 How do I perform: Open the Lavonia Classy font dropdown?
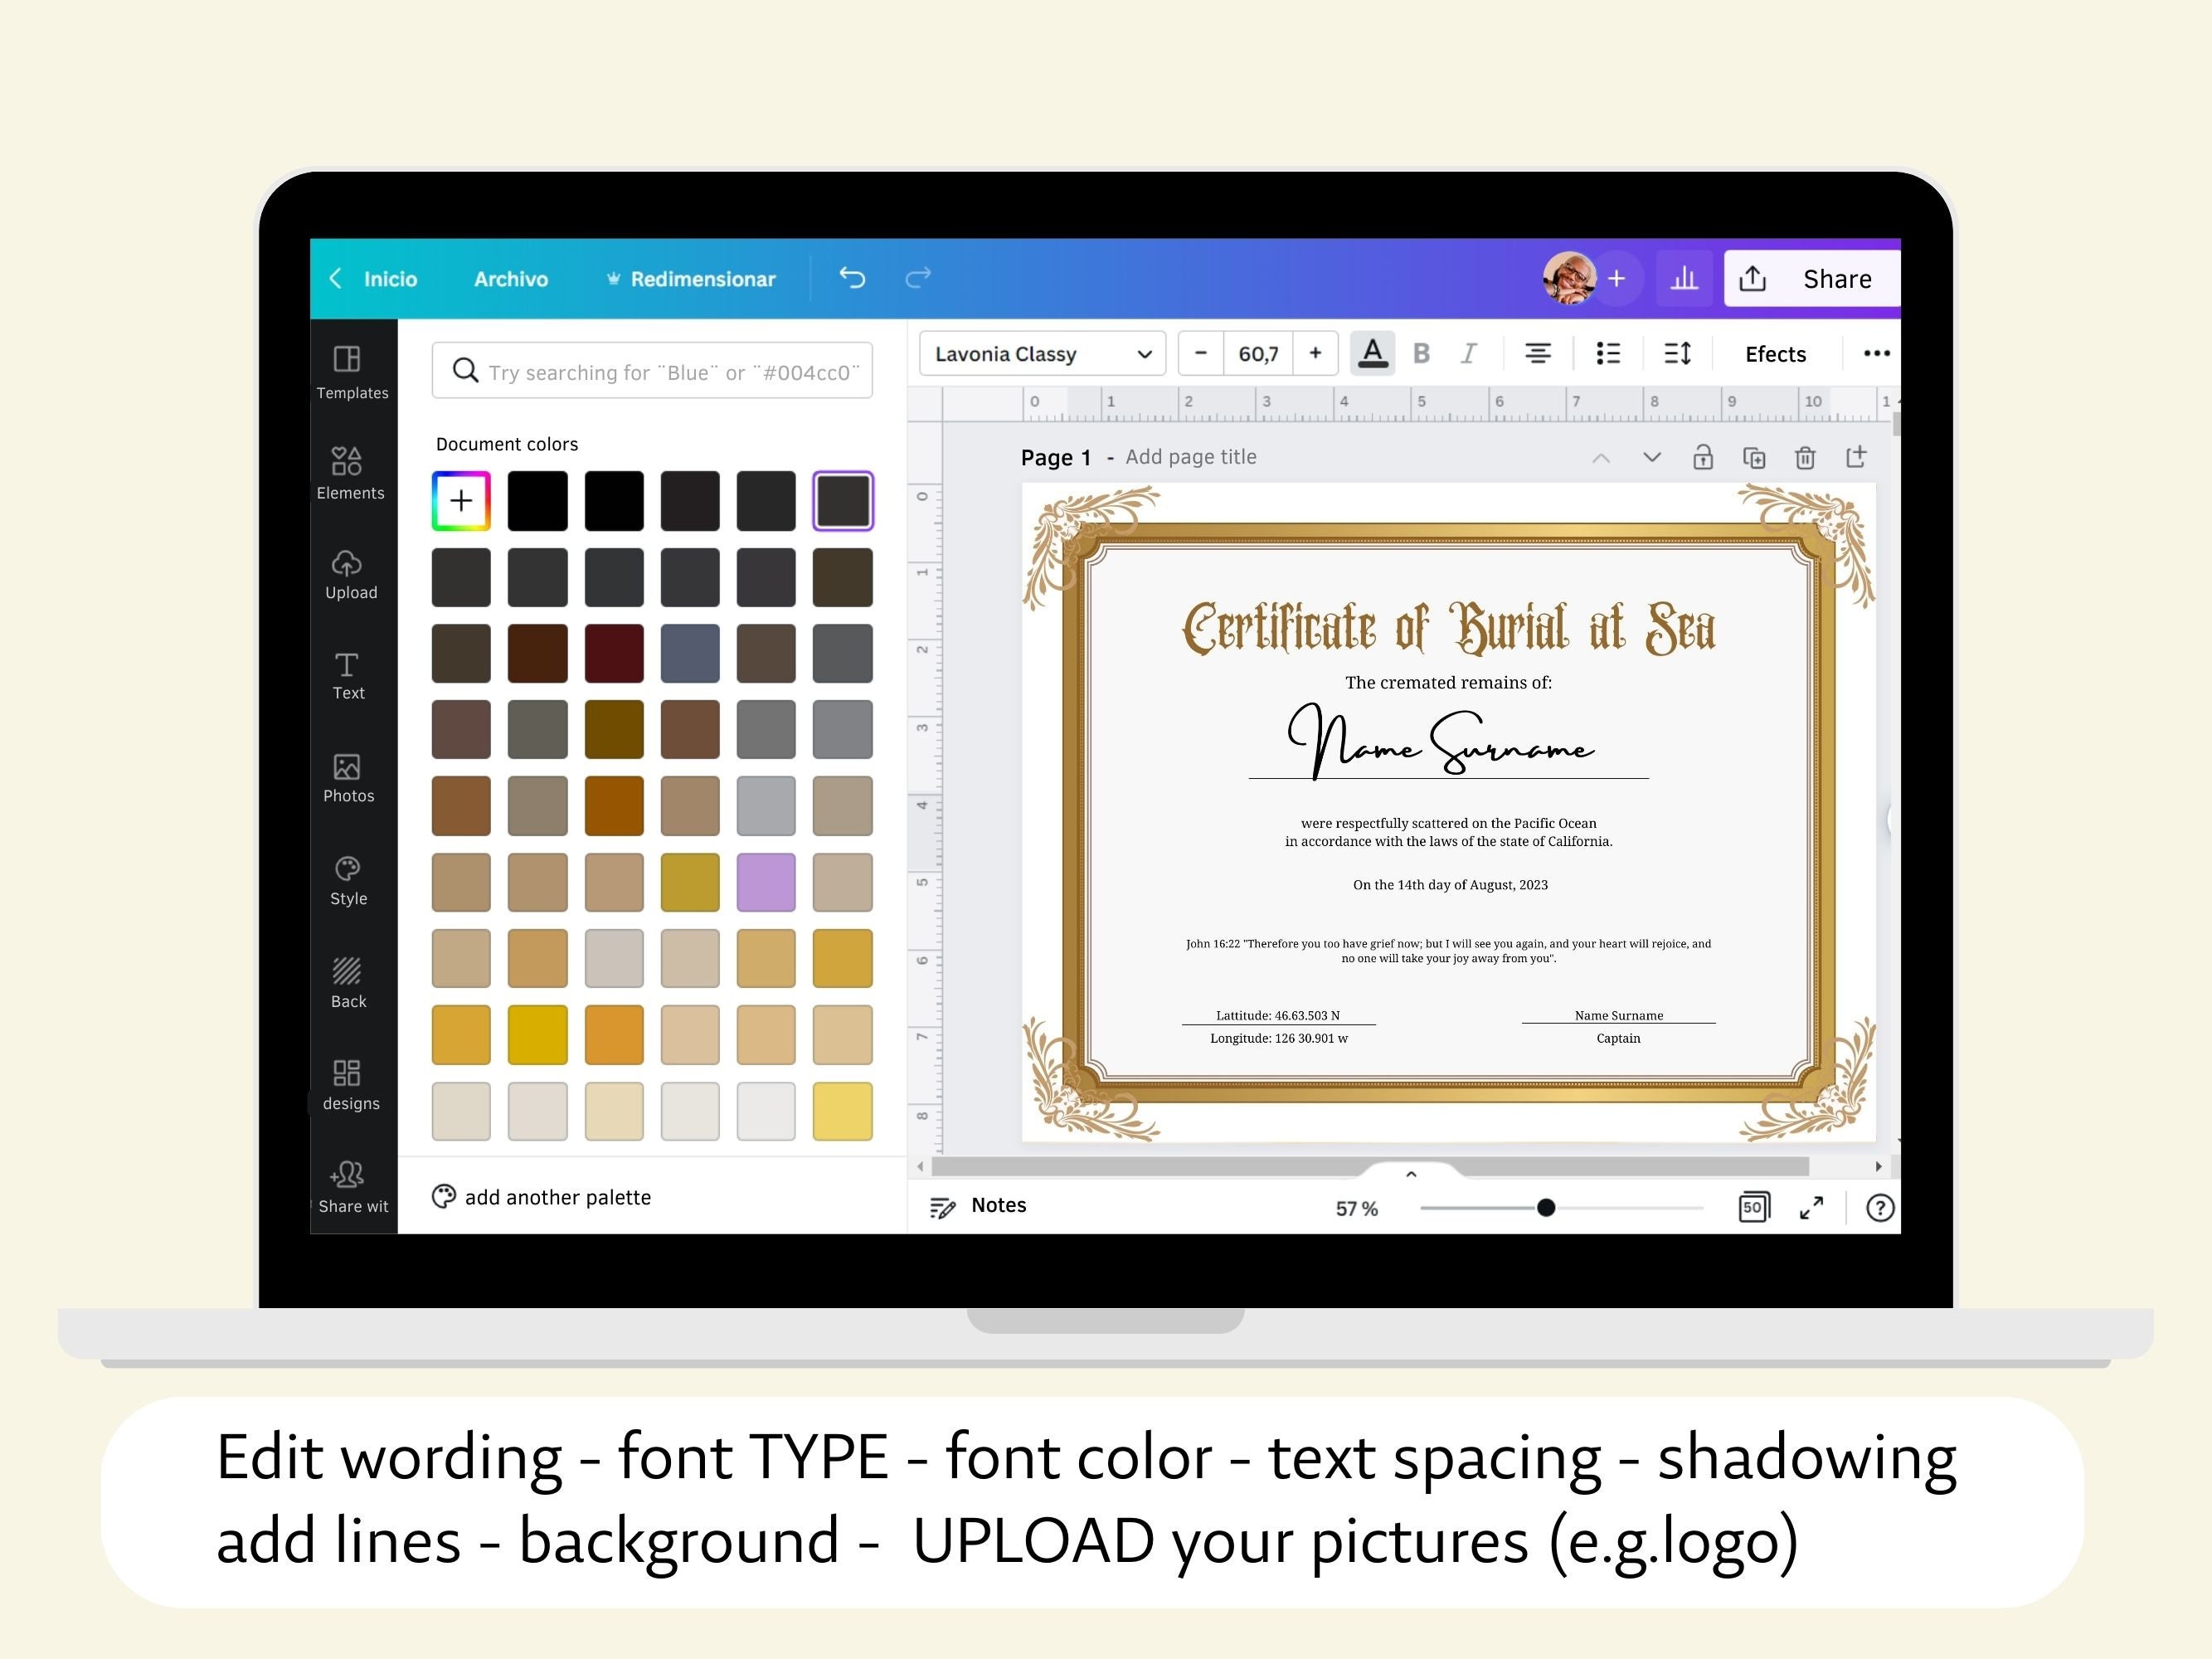click(1041, 353)
